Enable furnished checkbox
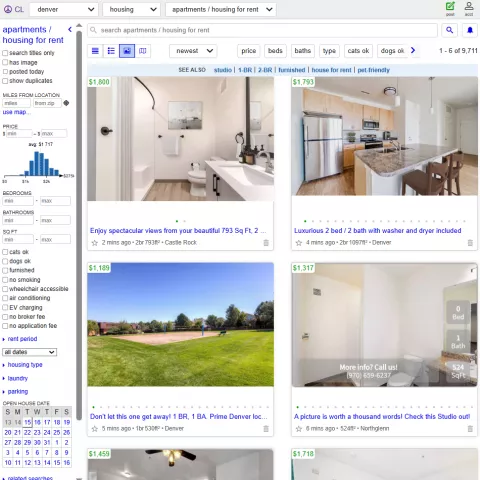 coord(5,270)
